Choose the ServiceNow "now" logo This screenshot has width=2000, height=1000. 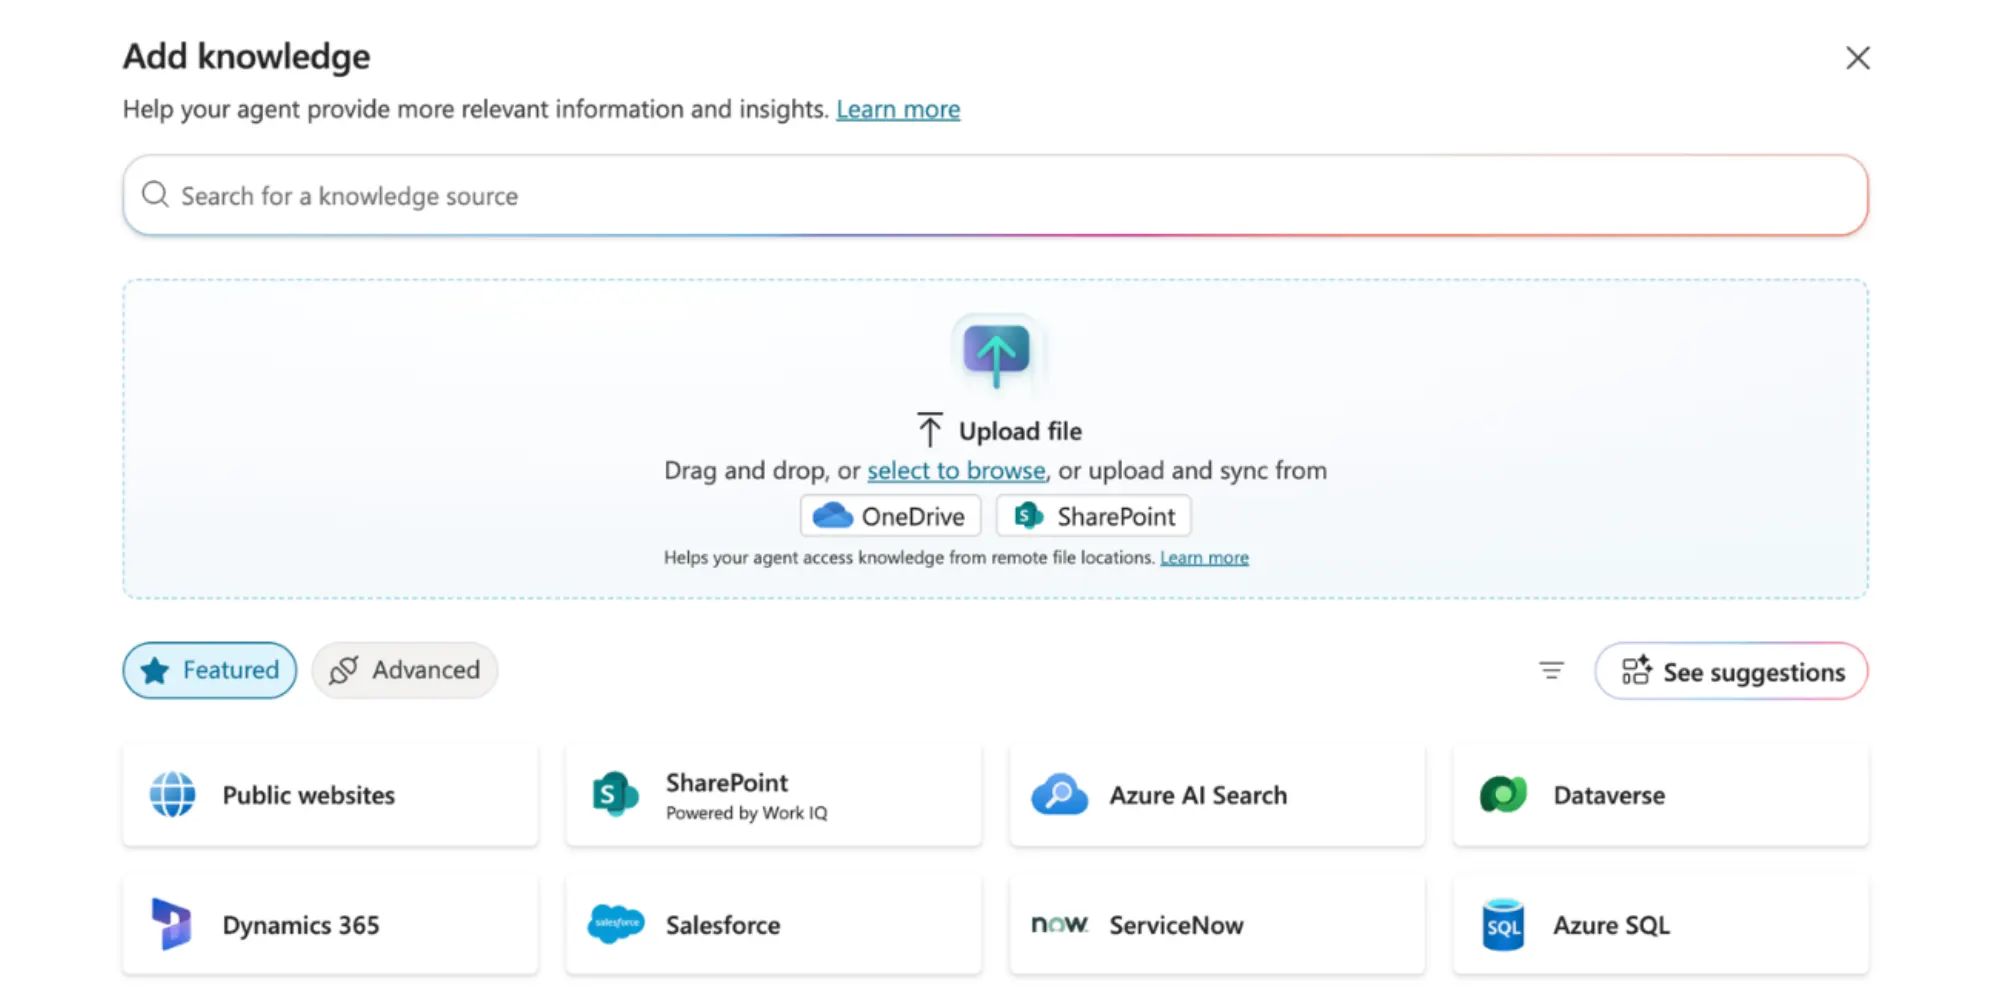click(x=1059, y=924)
